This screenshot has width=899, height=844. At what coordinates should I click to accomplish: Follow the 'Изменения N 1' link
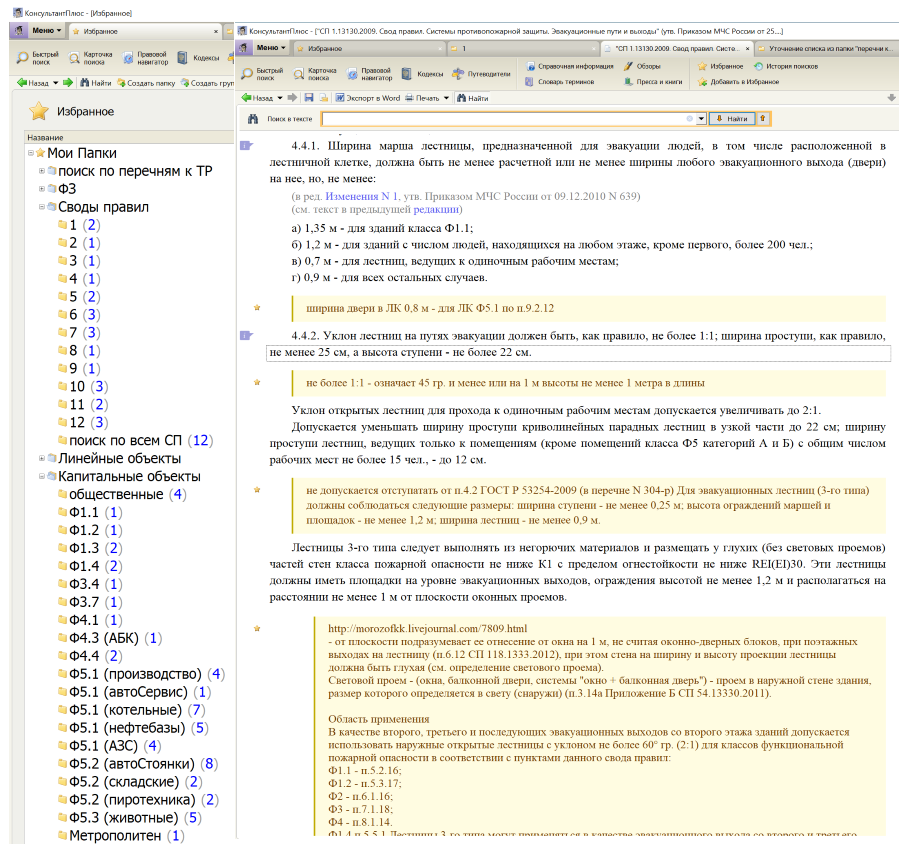click(362, 196)
